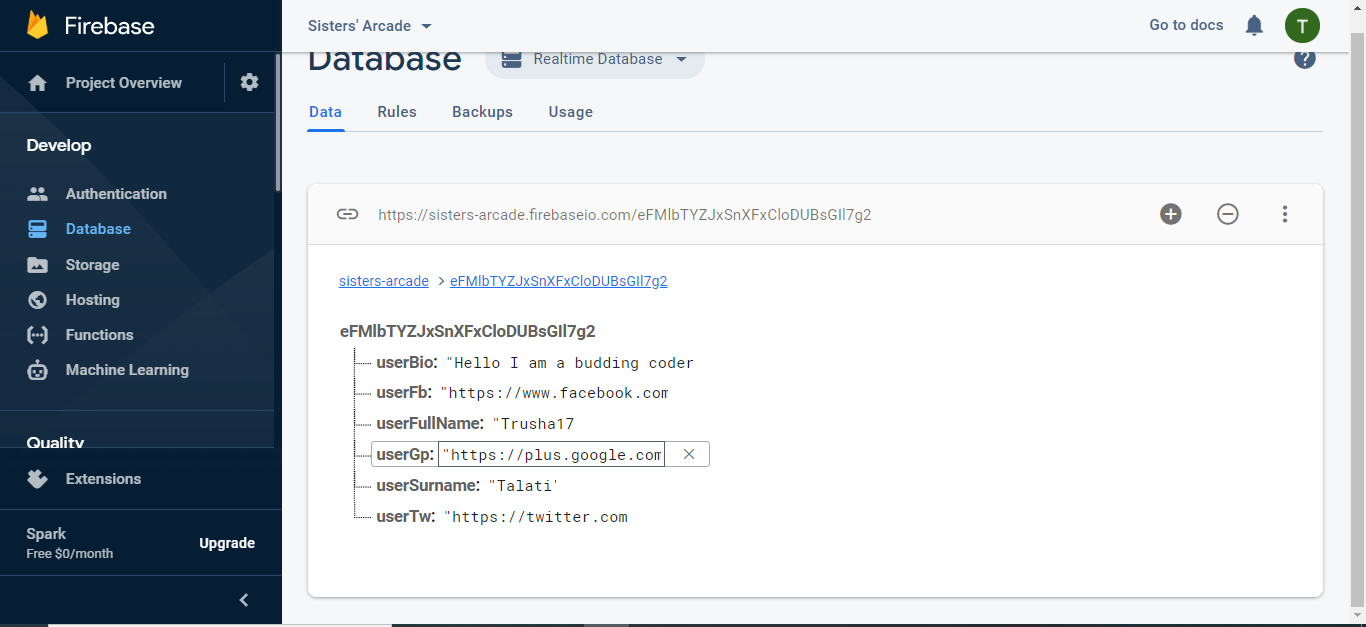Click the "Trusha17" value
This screenshot has width=1366, height=627.
click(x=533, y=424)
